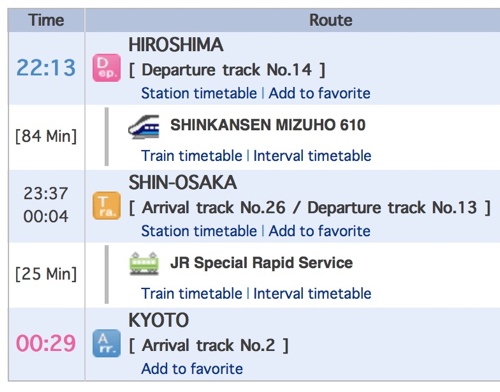The image size is (500, 392).
Task: Click the orange Tra. transfer icon
Action: click(106, 206)
